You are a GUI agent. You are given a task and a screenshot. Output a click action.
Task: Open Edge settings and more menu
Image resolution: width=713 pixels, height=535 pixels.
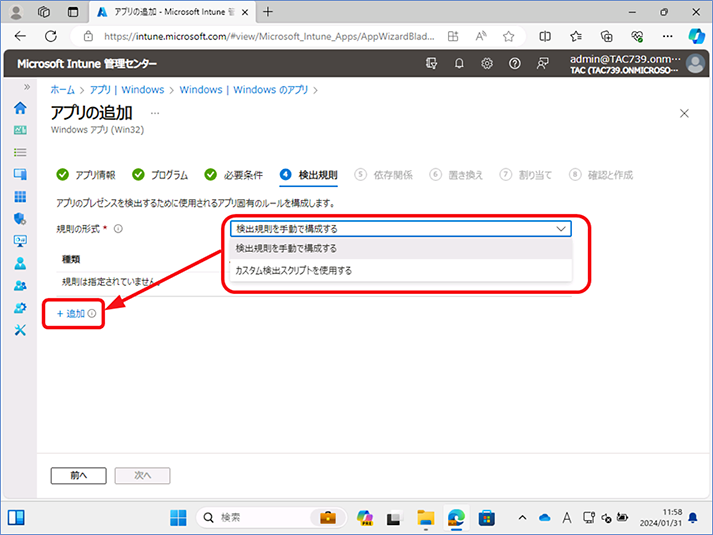668,36
